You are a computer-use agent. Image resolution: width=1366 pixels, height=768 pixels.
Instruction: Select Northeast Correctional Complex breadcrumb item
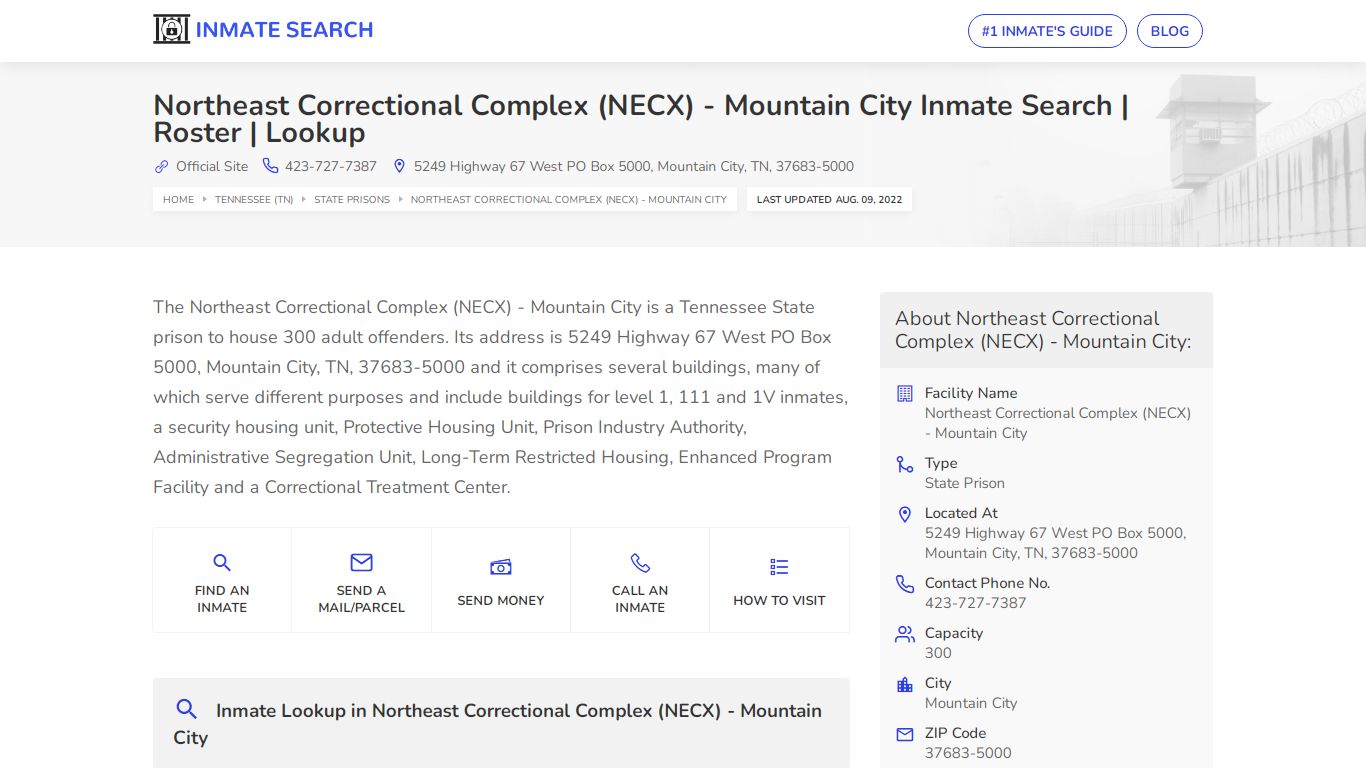click(569, 199)
